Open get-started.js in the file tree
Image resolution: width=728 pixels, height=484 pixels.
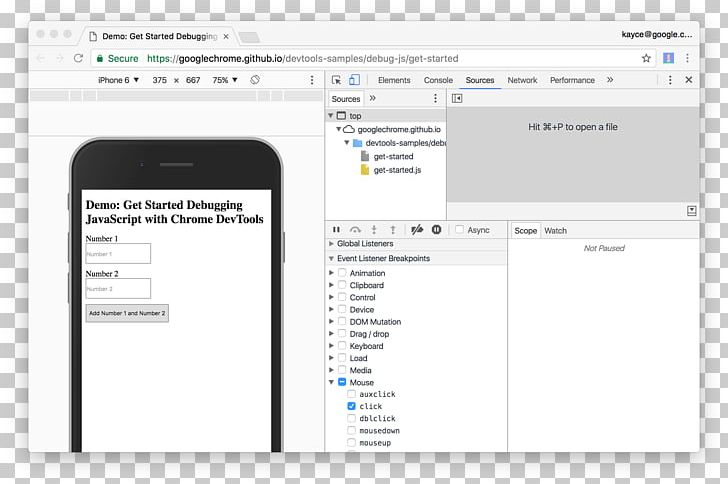tap(397, 170)
